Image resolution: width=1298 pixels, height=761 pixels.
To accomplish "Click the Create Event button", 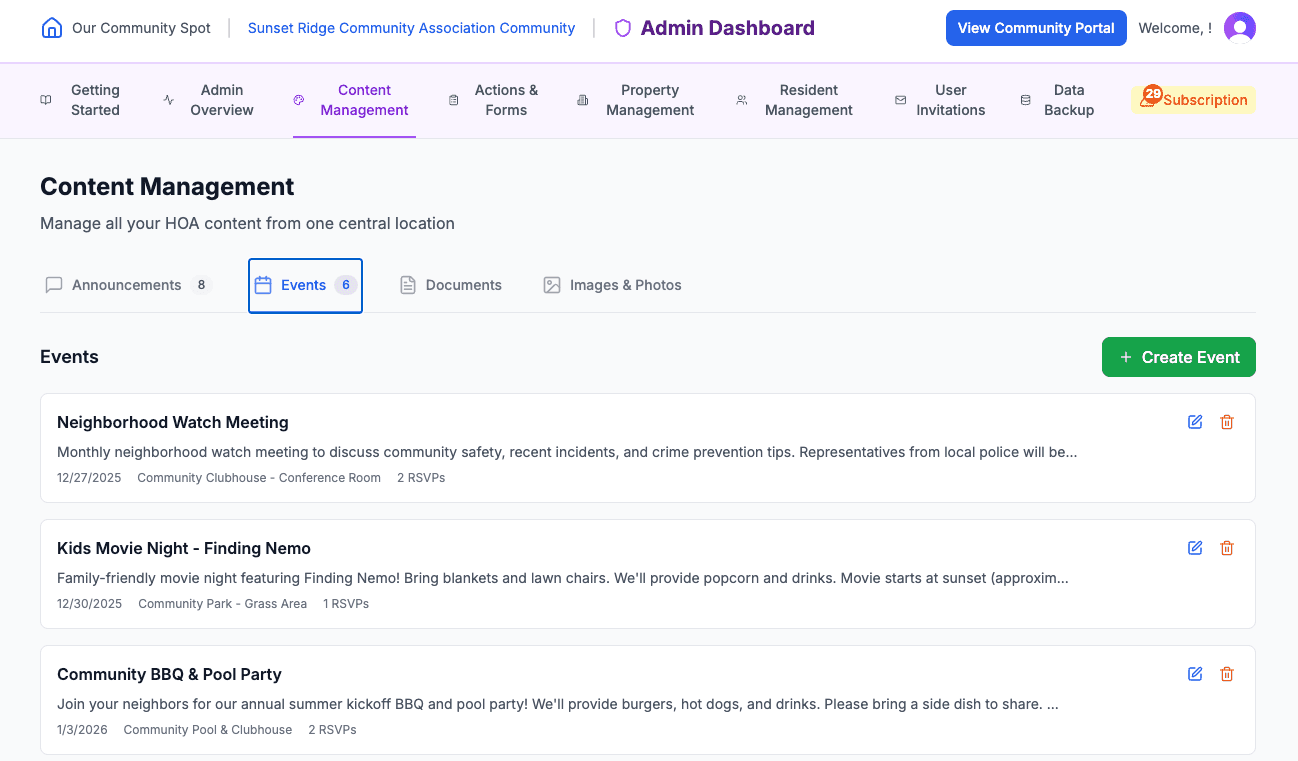I will pyautogui.click(x=1178, y=357).
